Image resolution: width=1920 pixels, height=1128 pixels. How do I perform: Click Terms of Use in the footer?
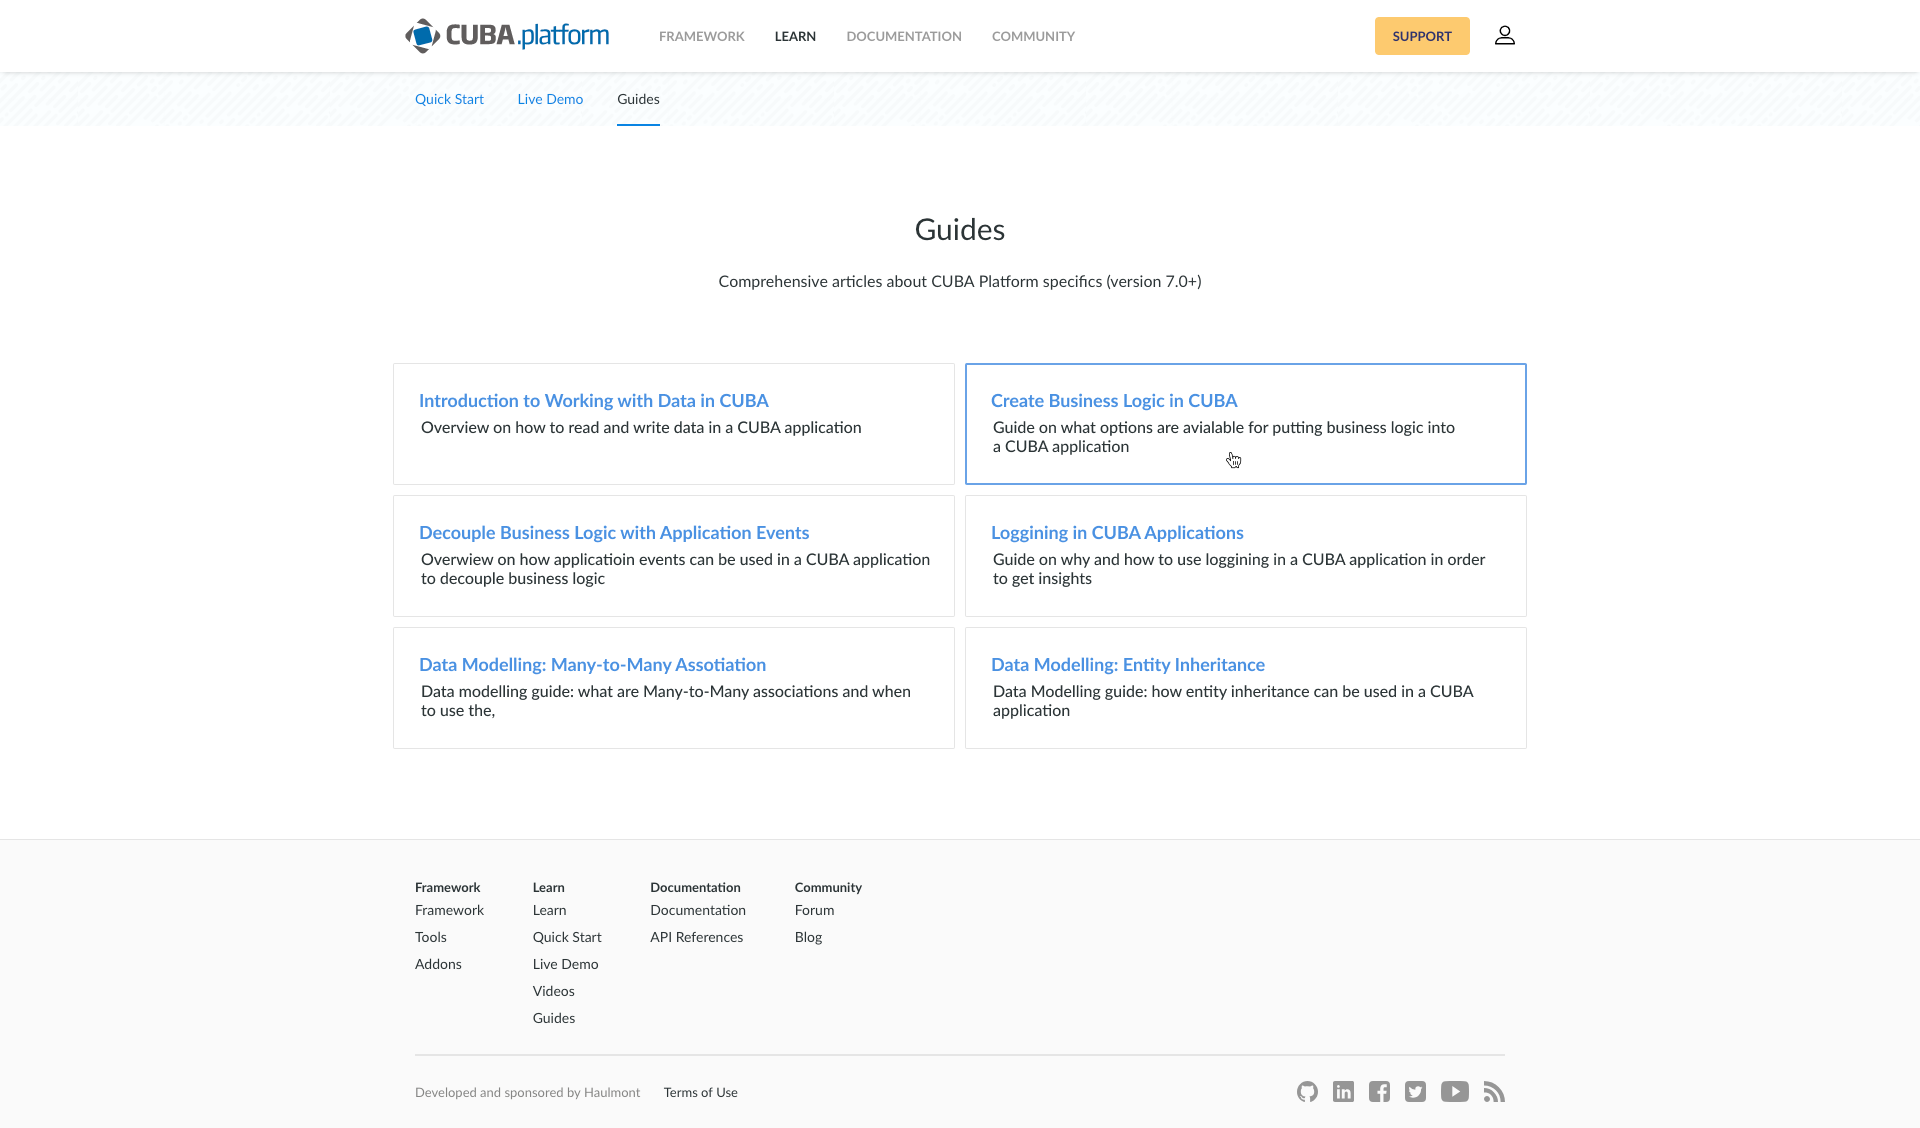point(700,1092)
